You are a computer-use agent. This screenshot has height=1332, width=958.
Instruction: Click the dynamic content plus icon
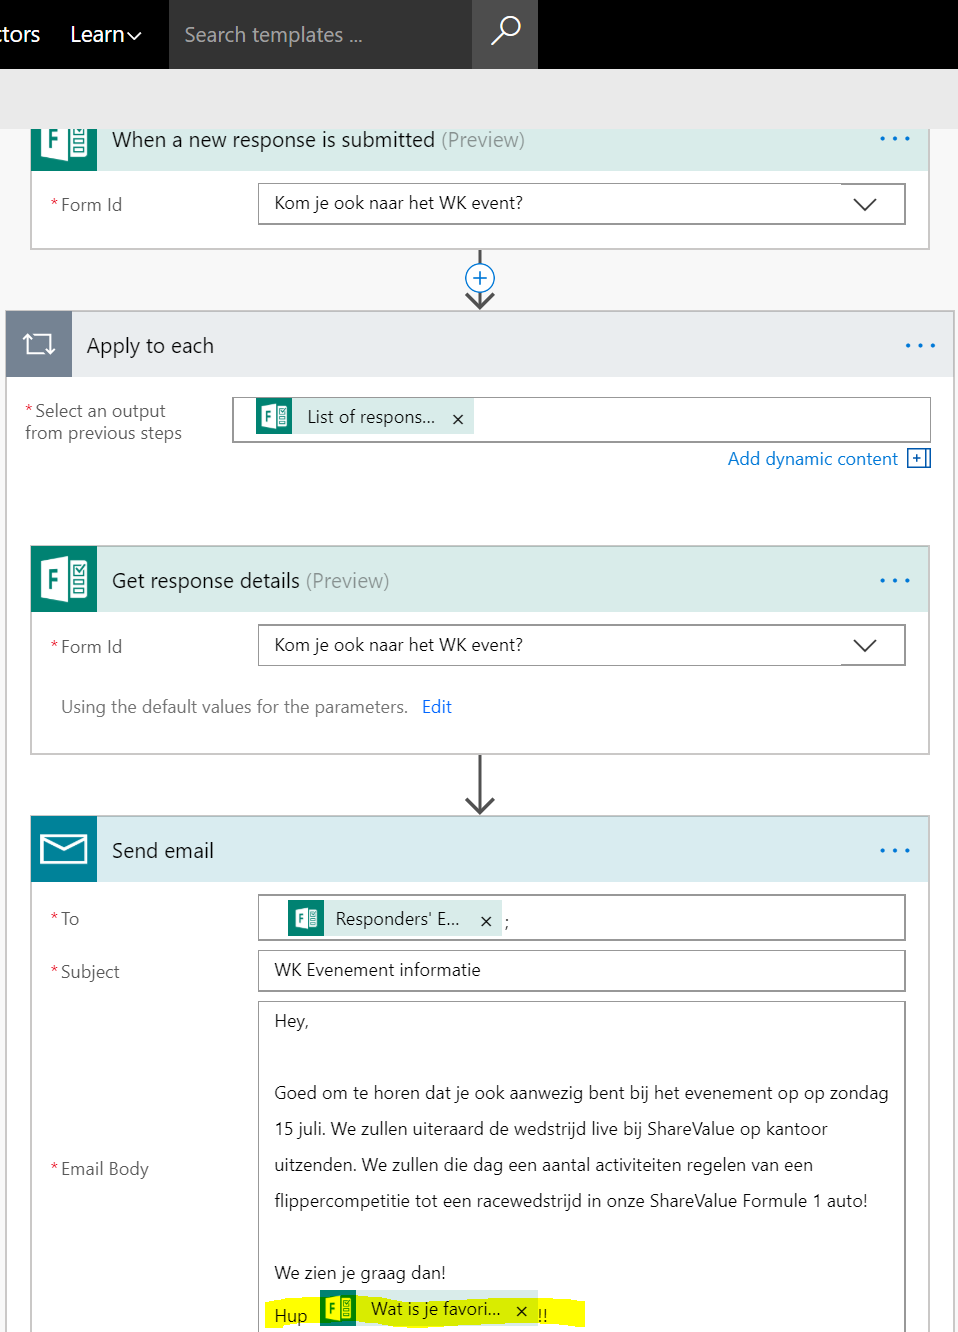click(919, 458)
